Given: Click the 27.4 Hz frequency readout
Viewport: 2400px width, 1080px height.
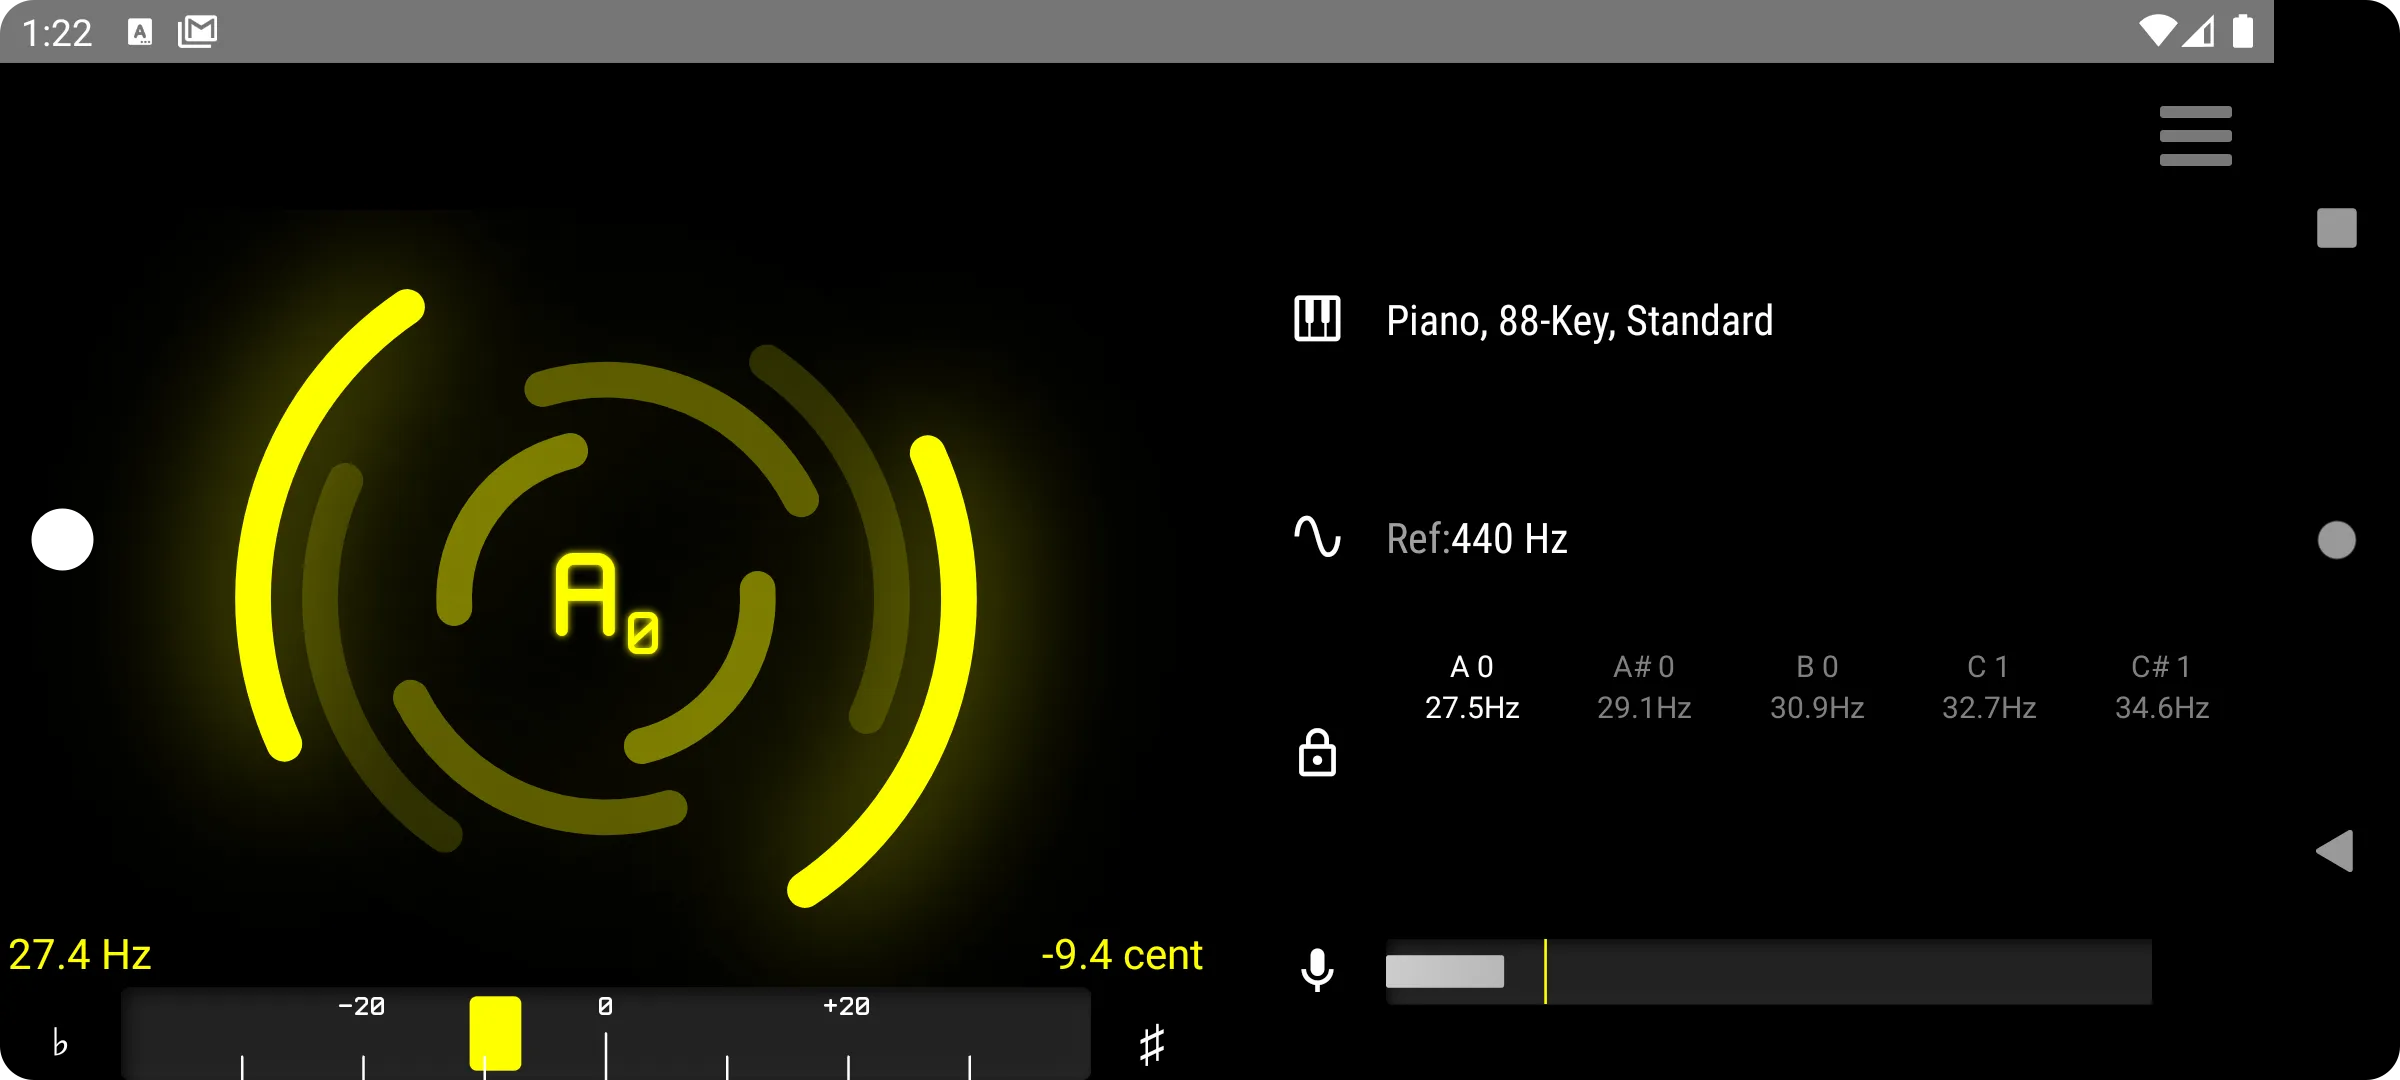Looking at the screenshot, I should point(80,955).
